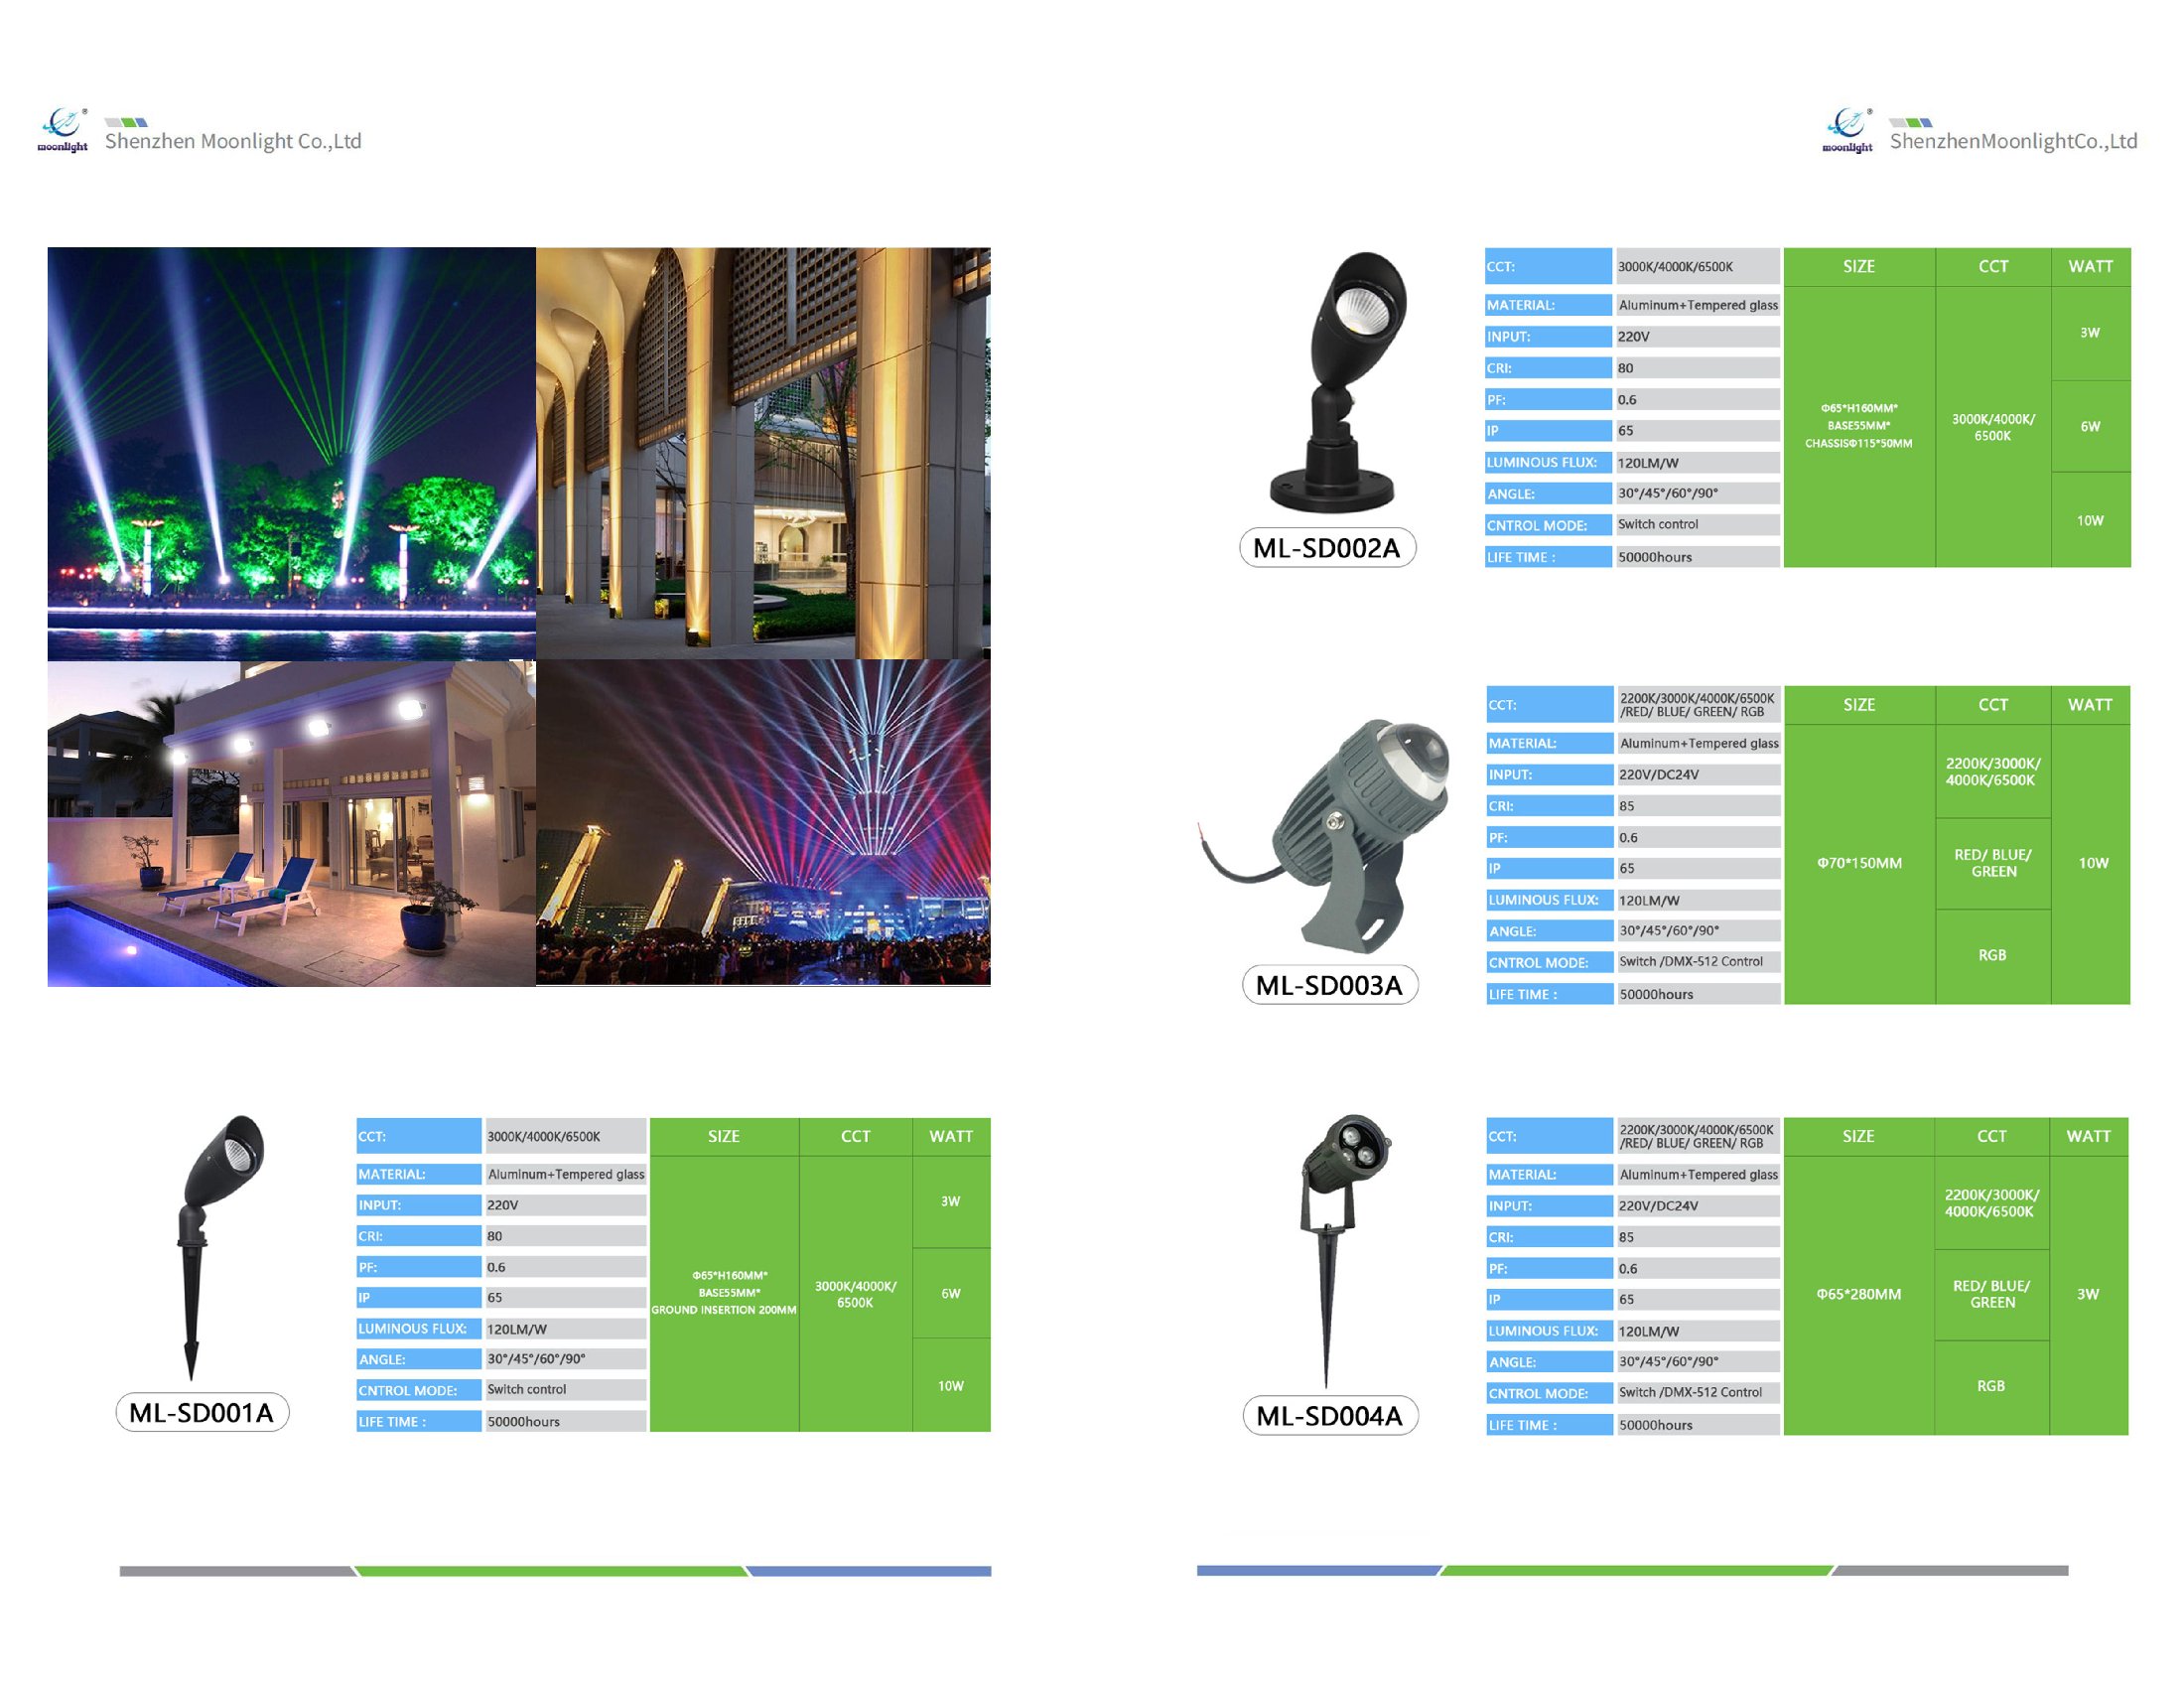Click the poolside villa lighting photo
Screen dimensions: 2184x1688
click(291, 823)
